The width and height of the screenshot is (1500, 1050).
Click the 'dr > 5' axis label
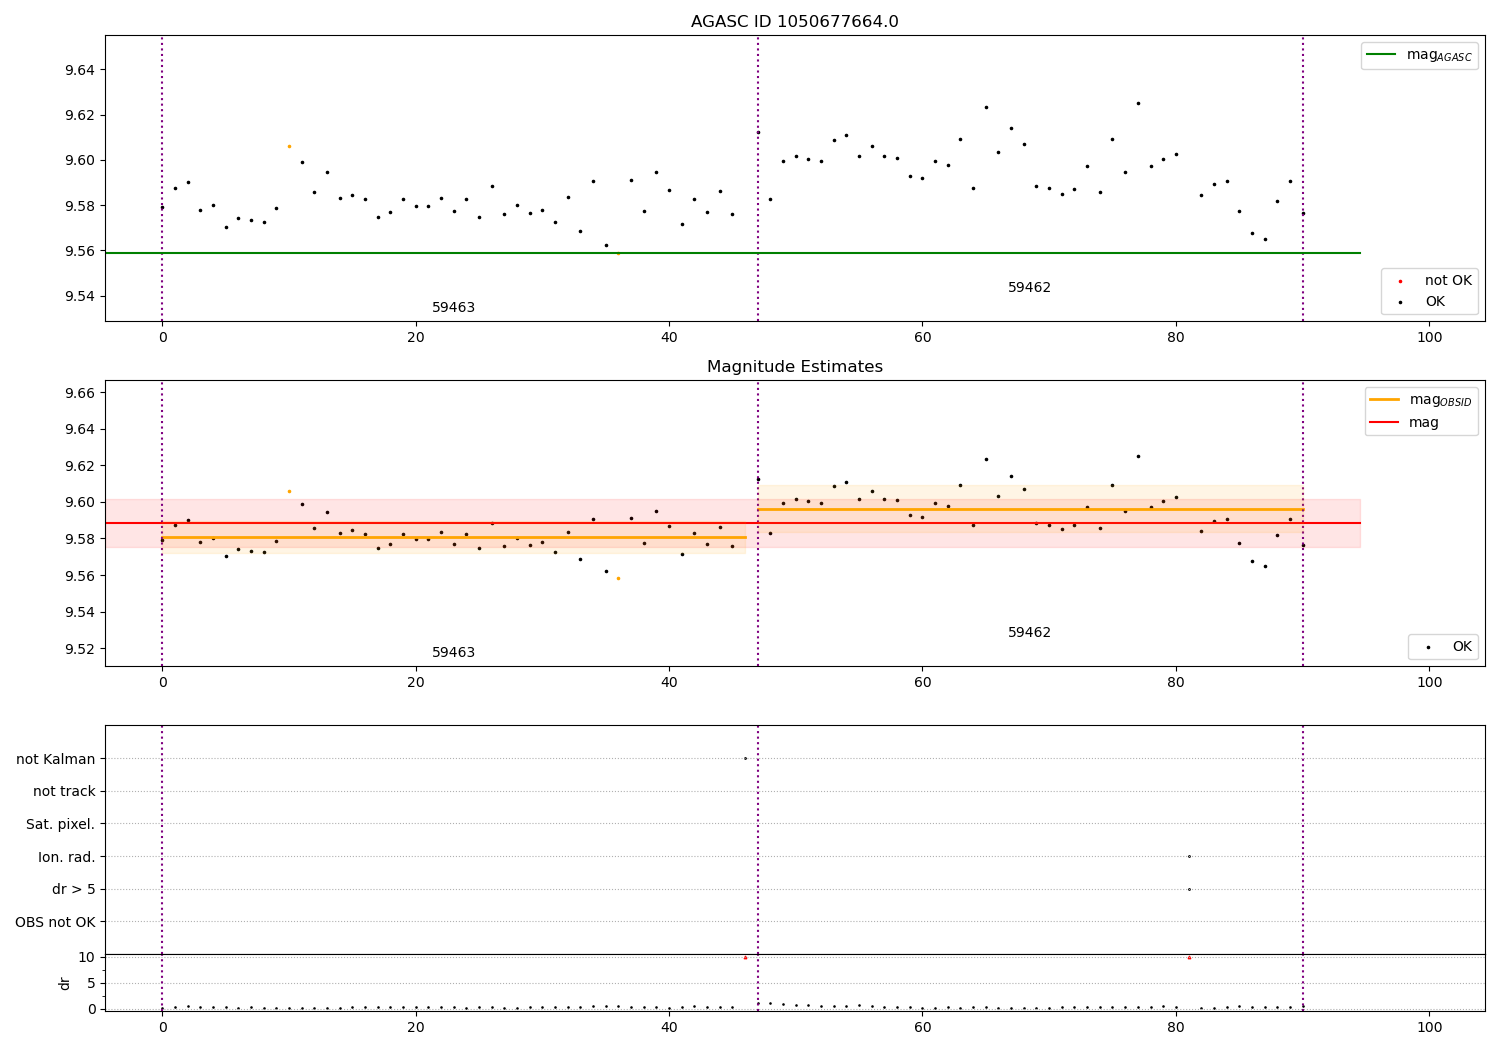tap(74, 889)
